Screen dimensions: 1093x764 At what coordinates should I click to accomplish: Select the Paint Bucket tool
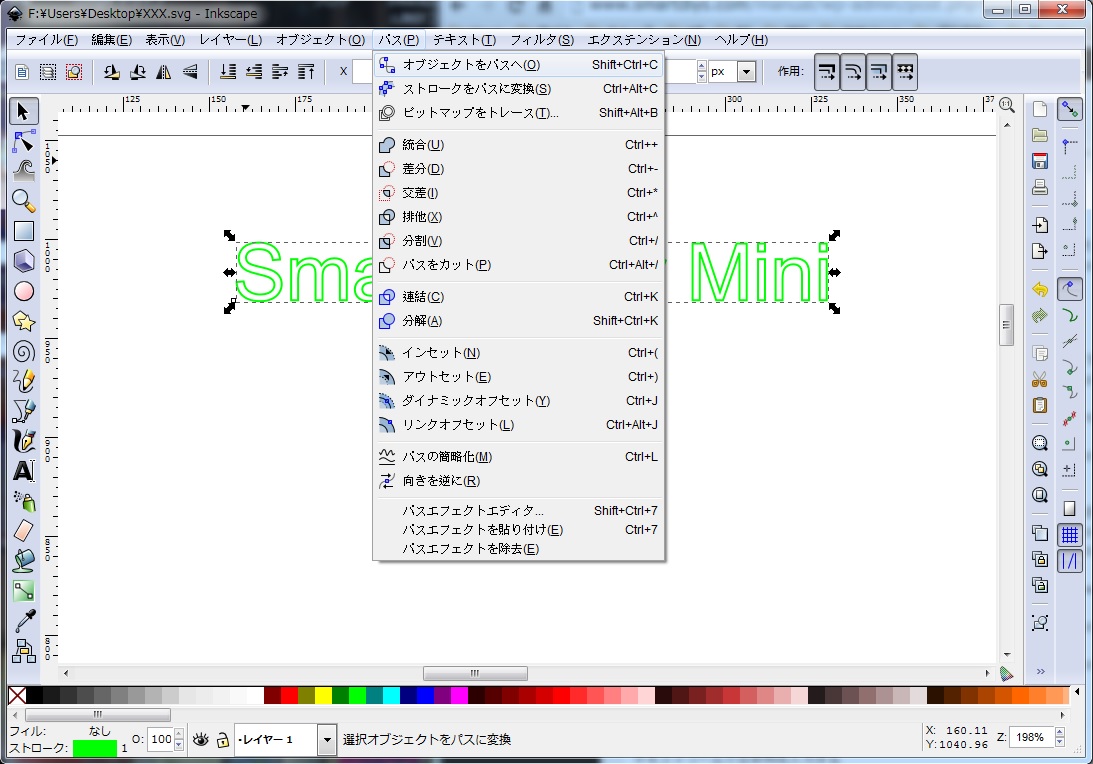click(x=24, y=560)
